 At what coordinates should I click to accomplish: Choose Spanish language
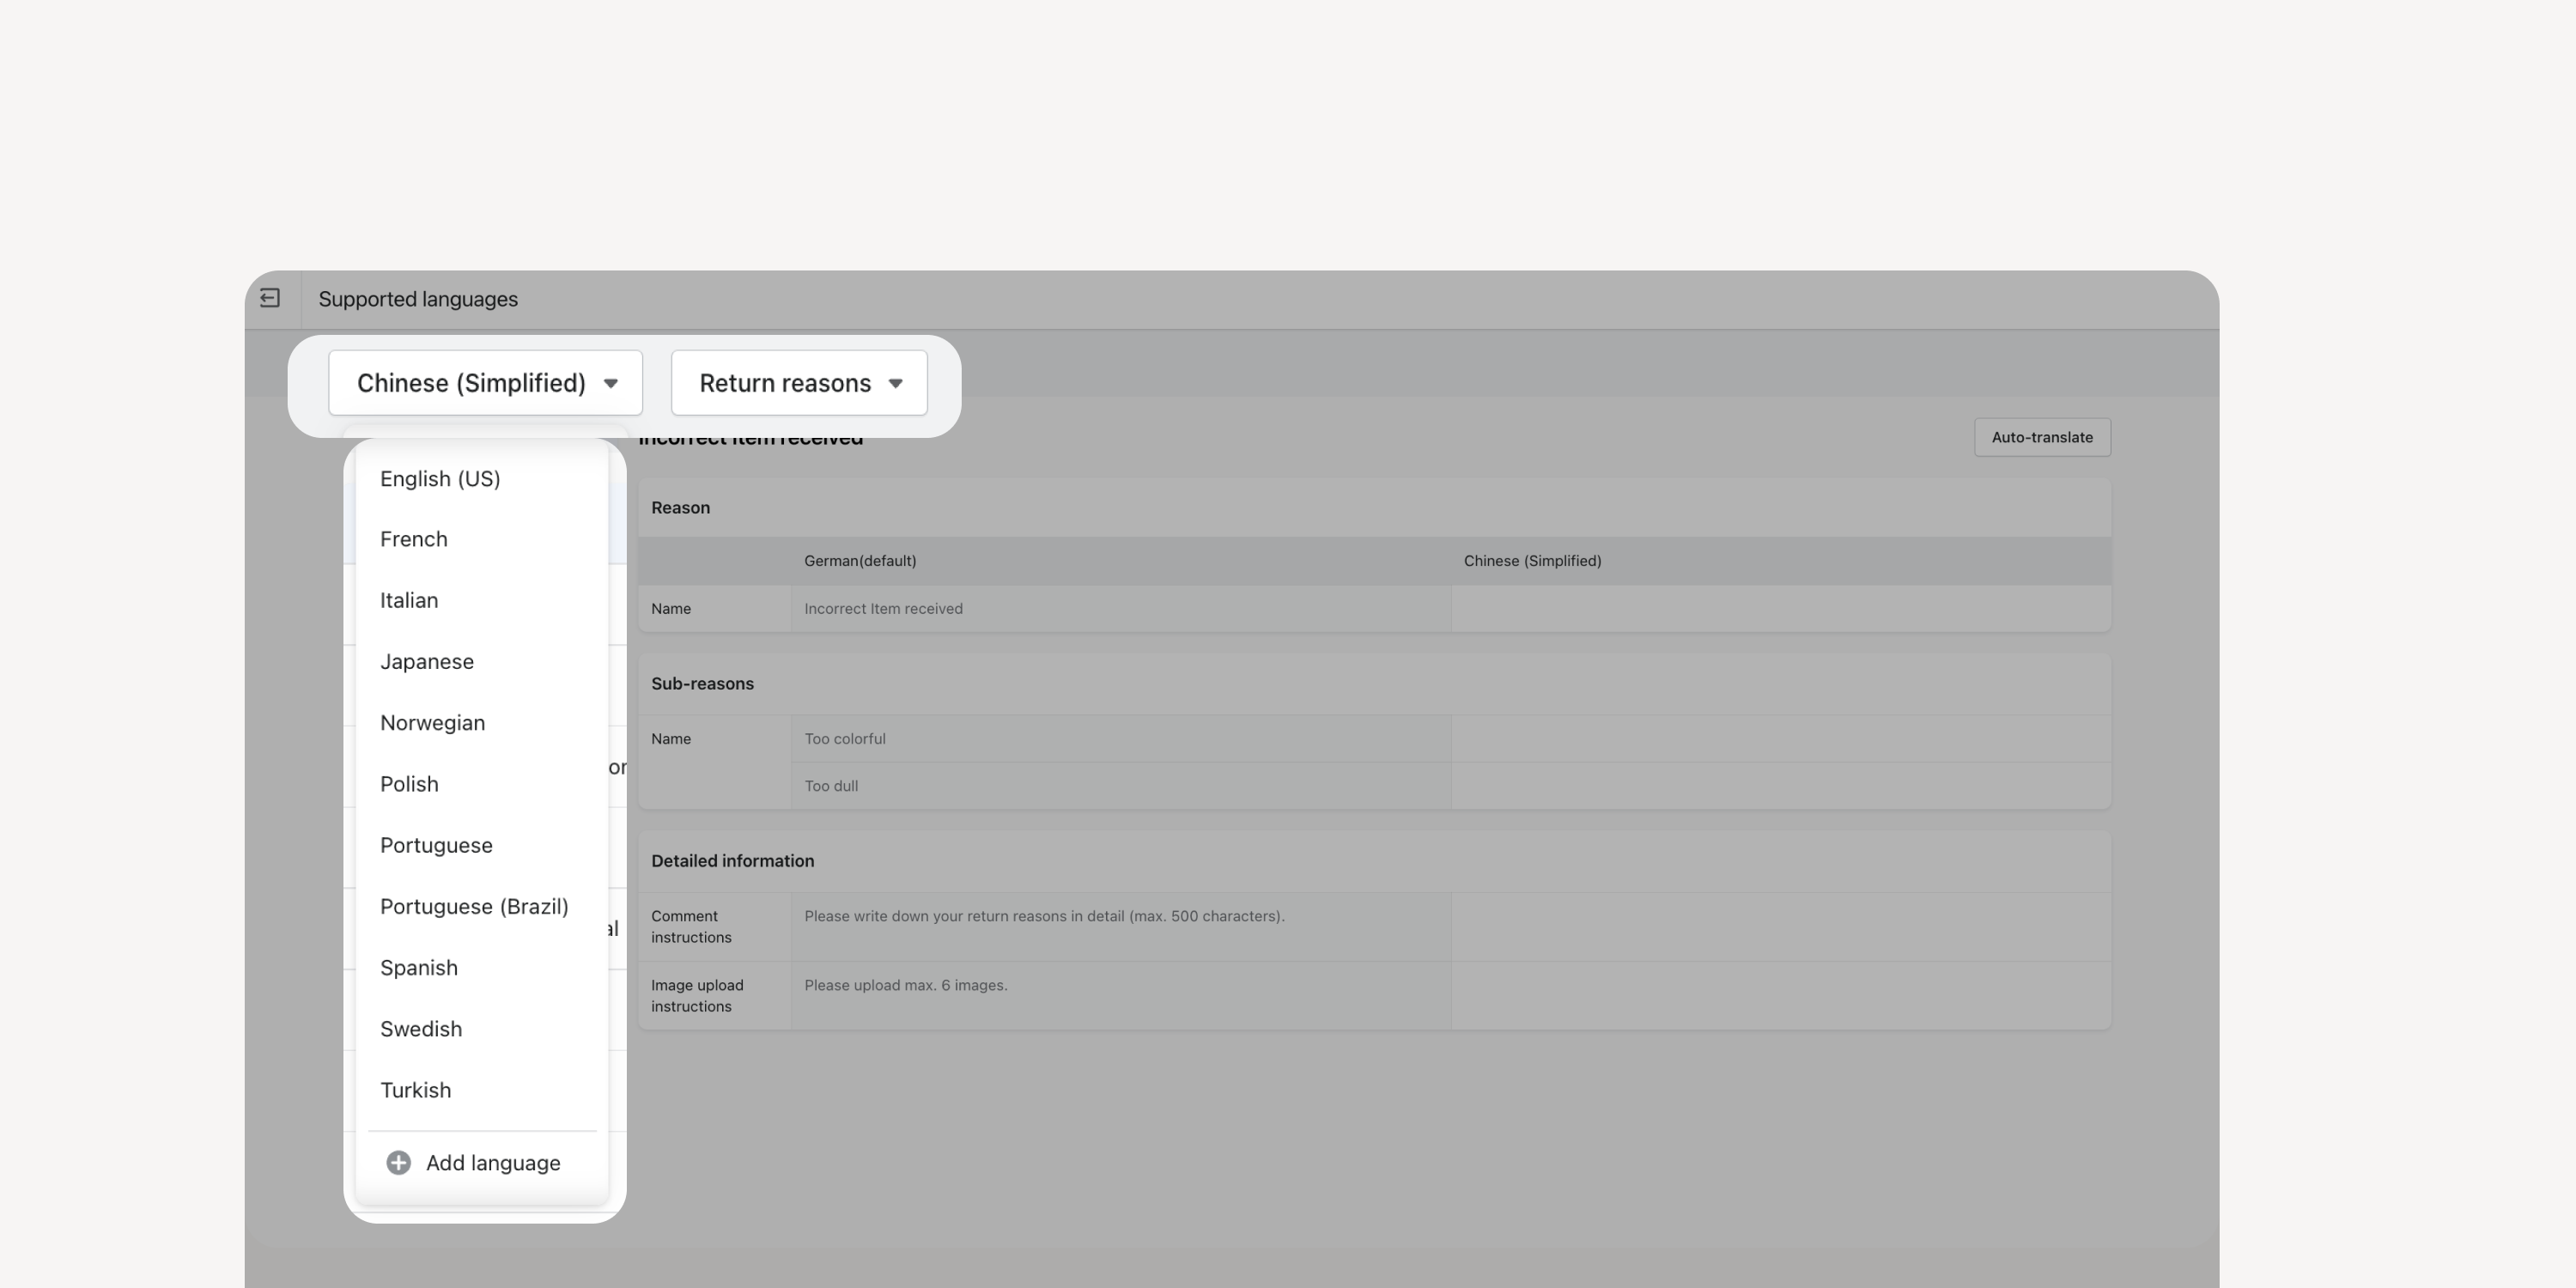(482, 968)
